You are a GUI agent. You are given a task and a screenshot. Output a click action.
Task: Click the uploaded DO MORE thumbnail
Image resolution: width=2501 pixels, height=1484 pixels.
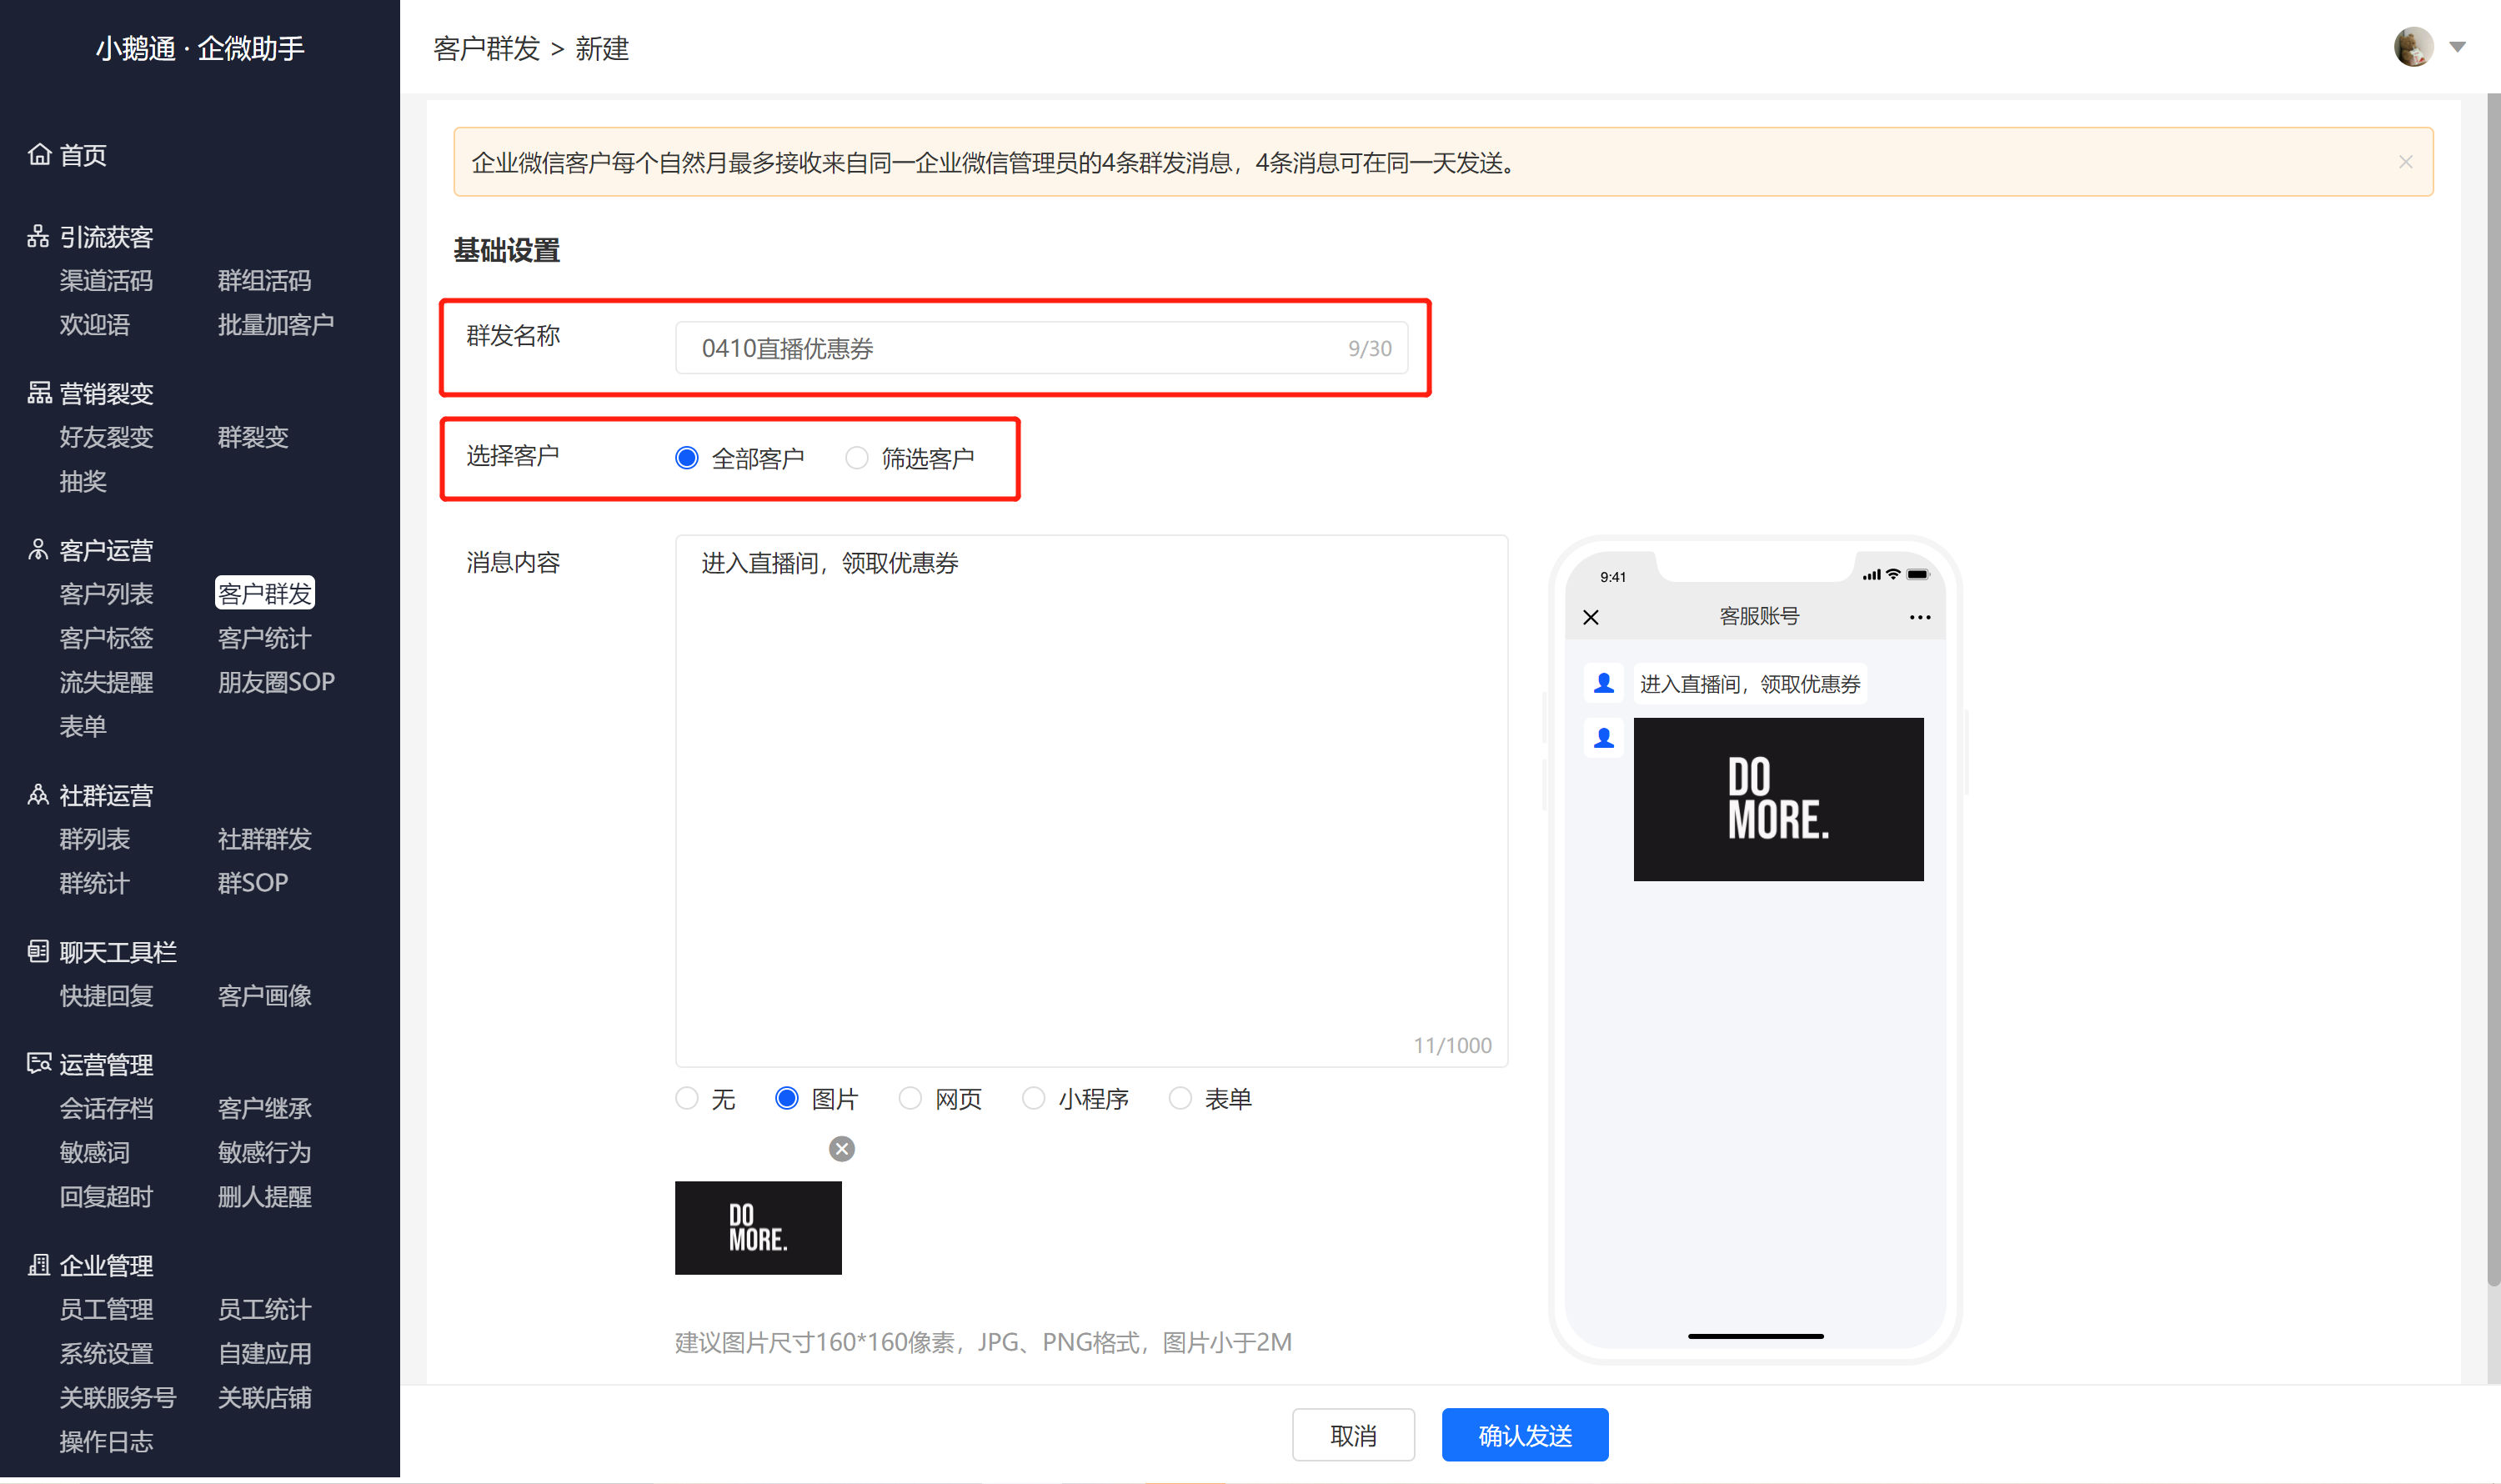[x=758, y=1228]
